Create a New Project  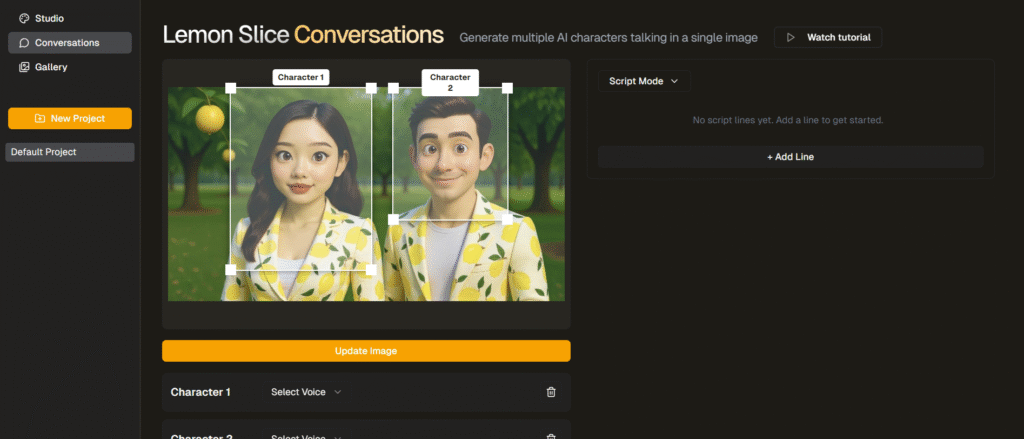[70, 118]
